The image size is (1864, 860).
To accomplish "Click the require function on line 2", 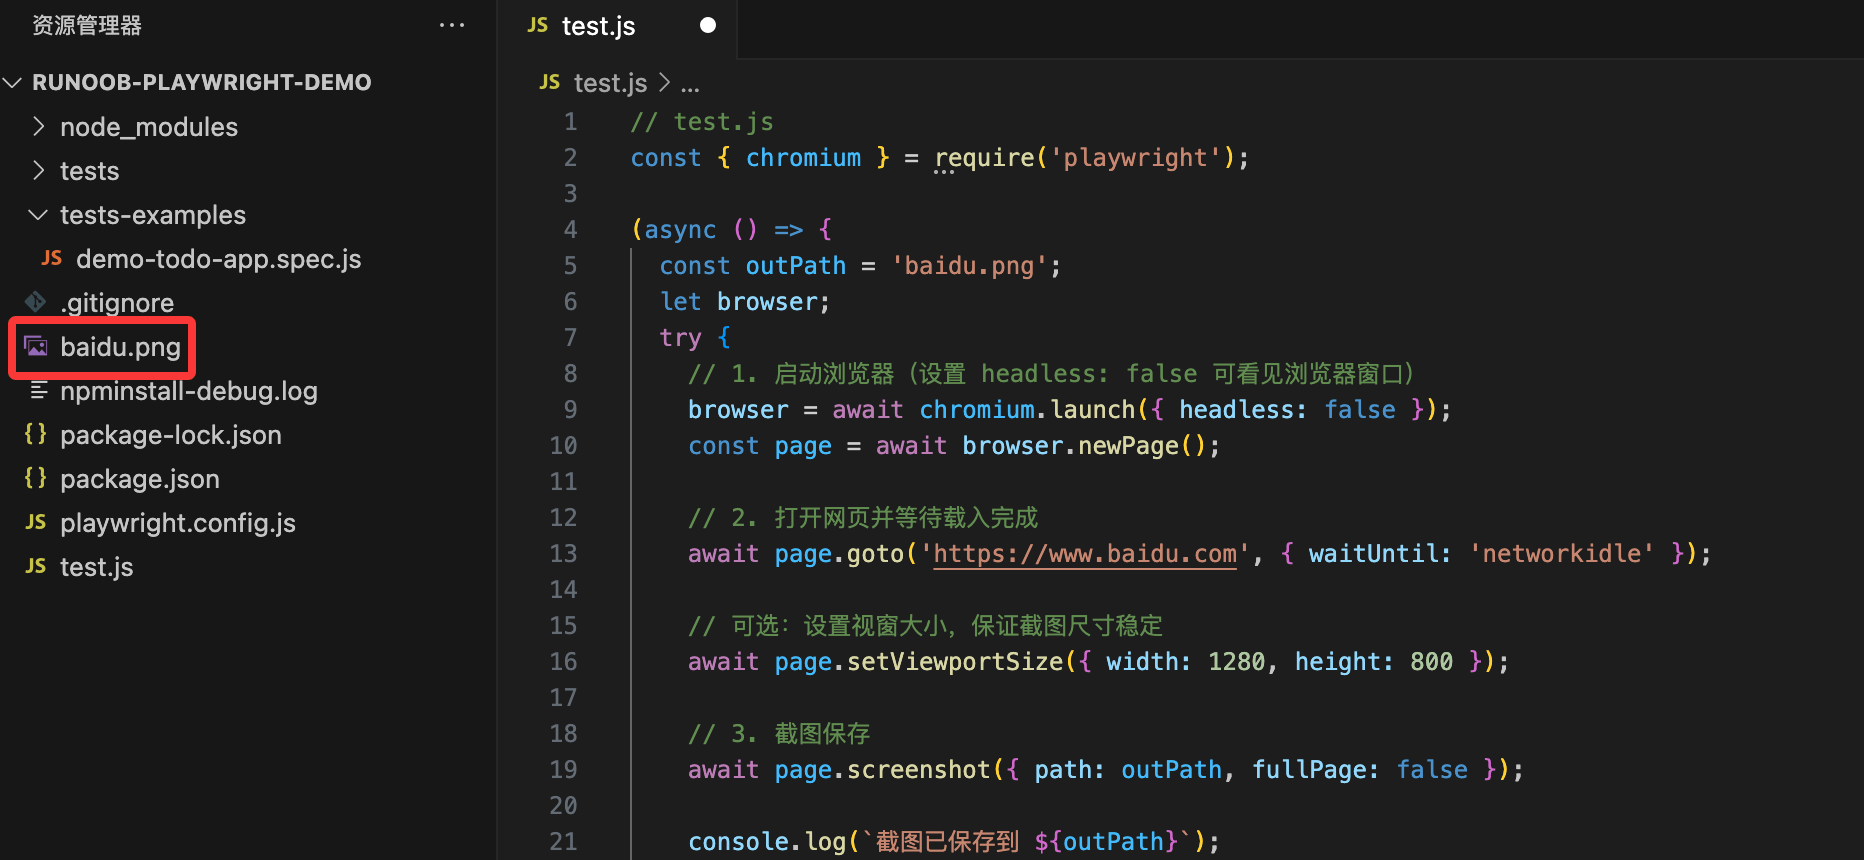I will coord(984,158).
